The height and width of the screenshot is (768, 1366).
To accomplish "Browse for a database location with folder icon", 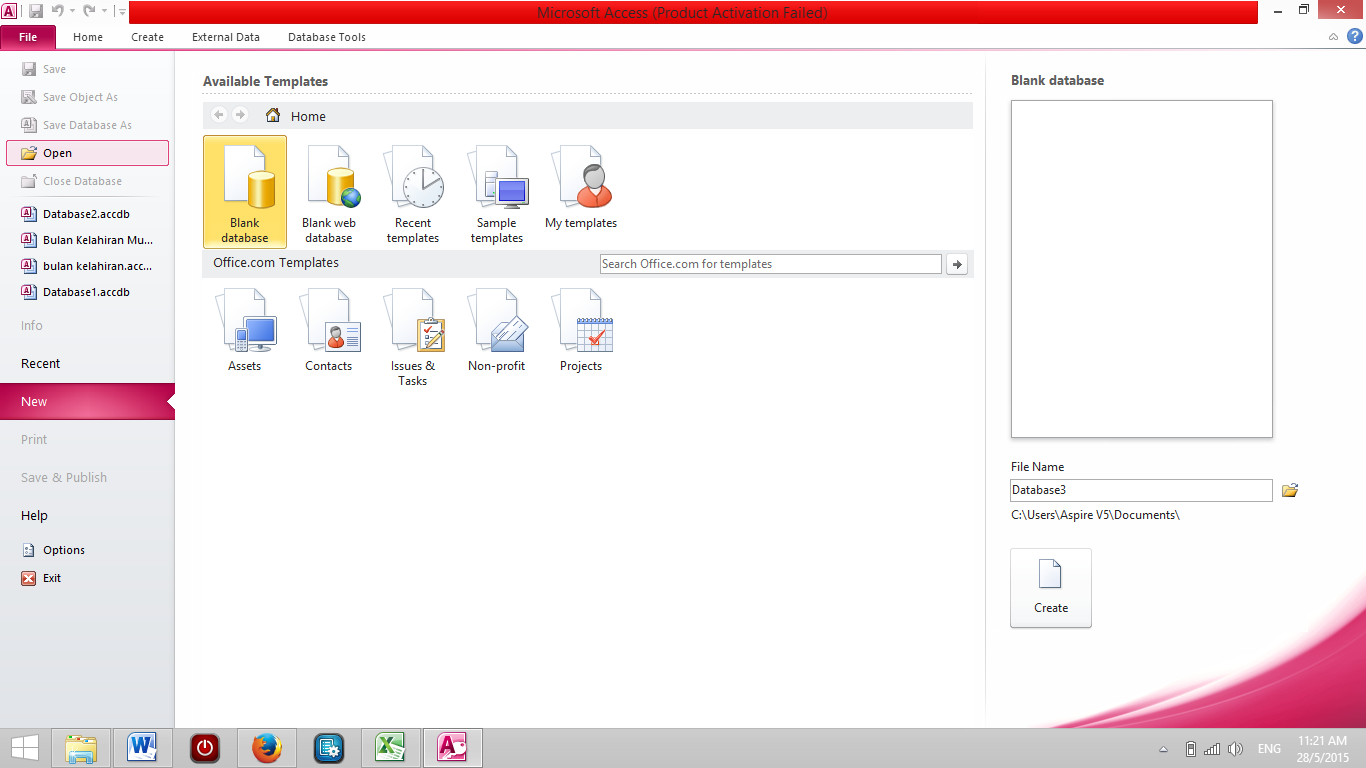I will tap(1289, 490).
